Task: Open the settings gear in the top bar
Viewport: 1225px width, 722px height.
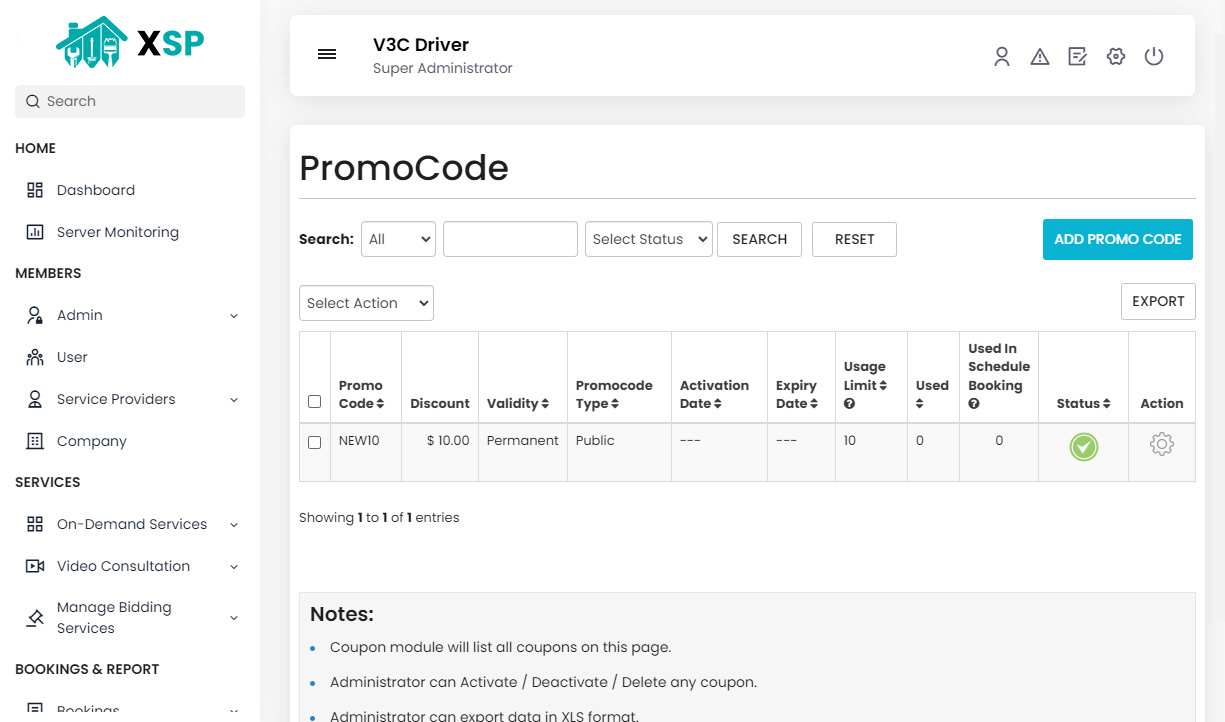Action: pos(1115,57)
